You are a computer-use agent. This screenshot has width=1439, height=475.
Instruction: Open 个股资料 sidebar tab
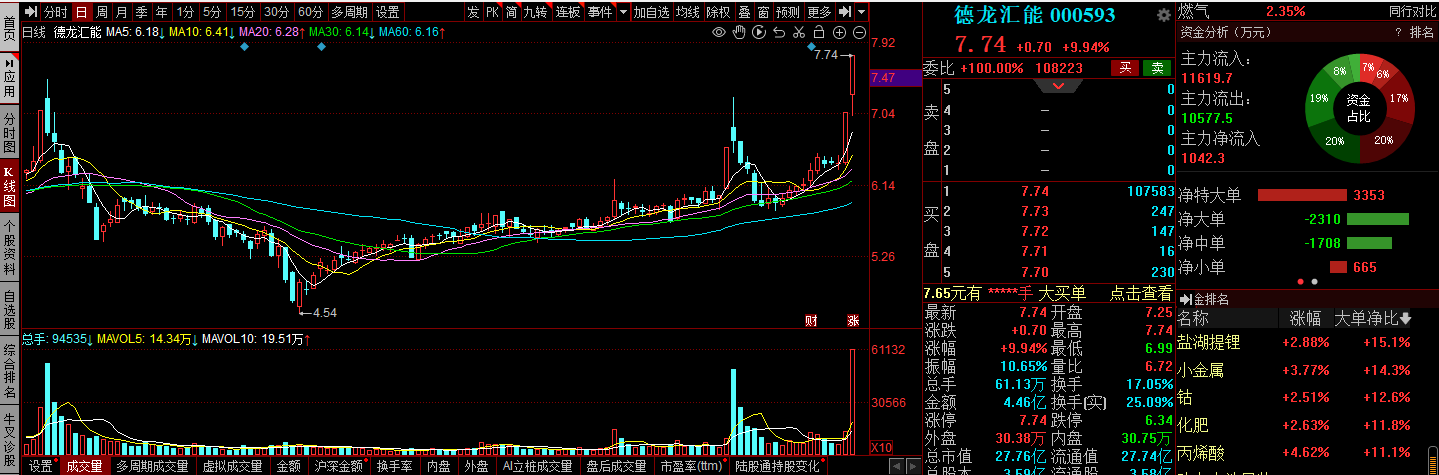[9, 248]
